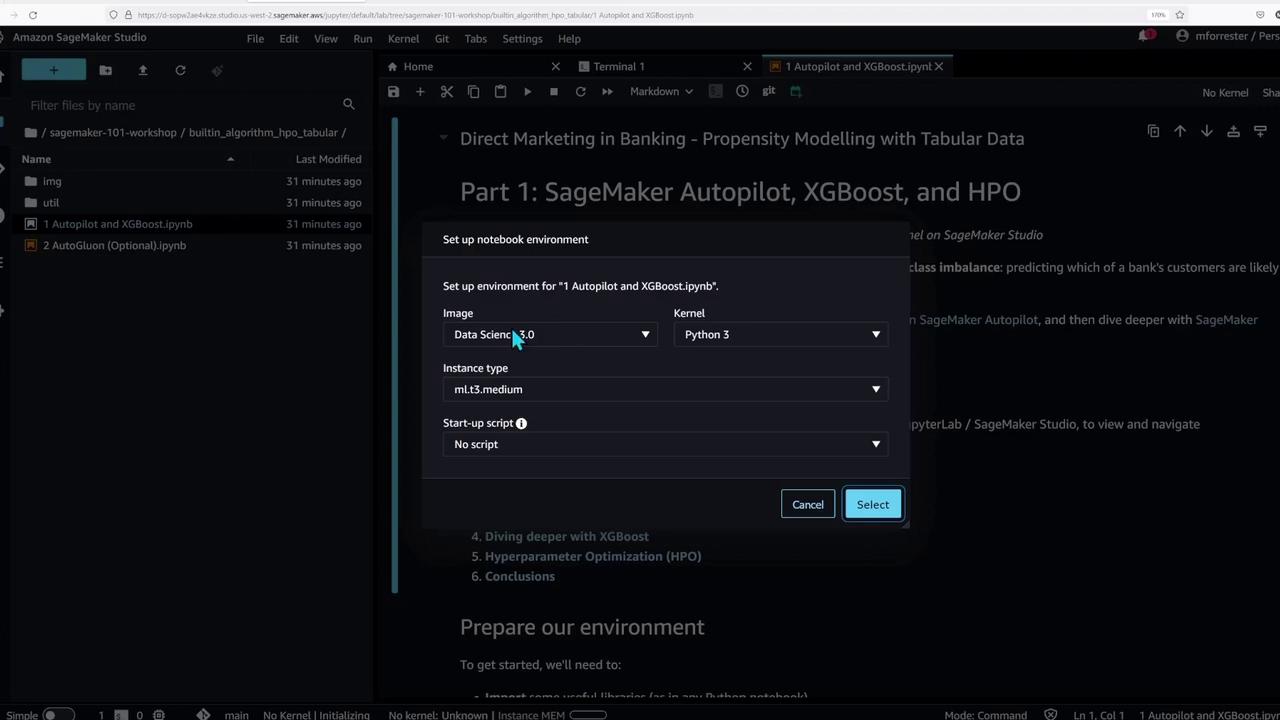The height and width of the screenshot is (720, 1280).
Task: Open the Kernel menu
Action: point(403,38)
